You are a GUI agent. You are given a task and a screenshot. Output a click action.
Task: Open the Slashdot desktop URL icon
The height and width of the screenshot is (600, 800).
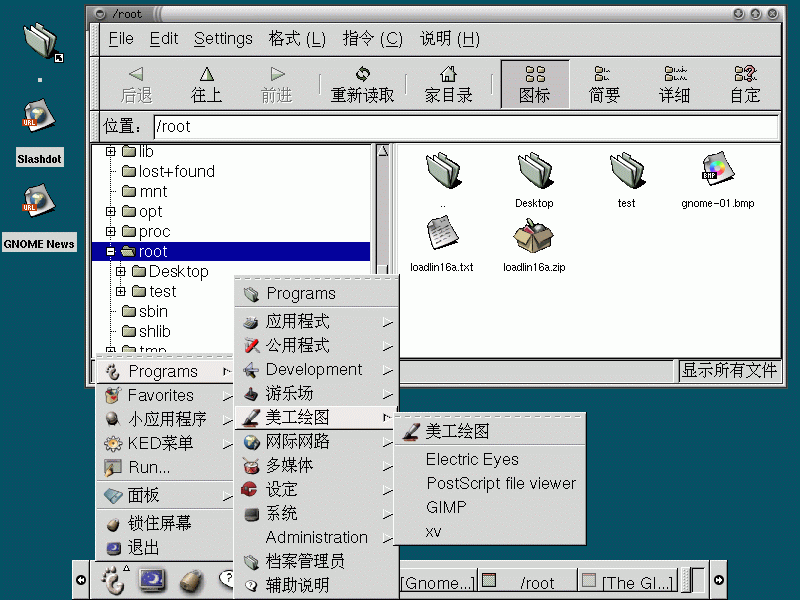(38, 115)
